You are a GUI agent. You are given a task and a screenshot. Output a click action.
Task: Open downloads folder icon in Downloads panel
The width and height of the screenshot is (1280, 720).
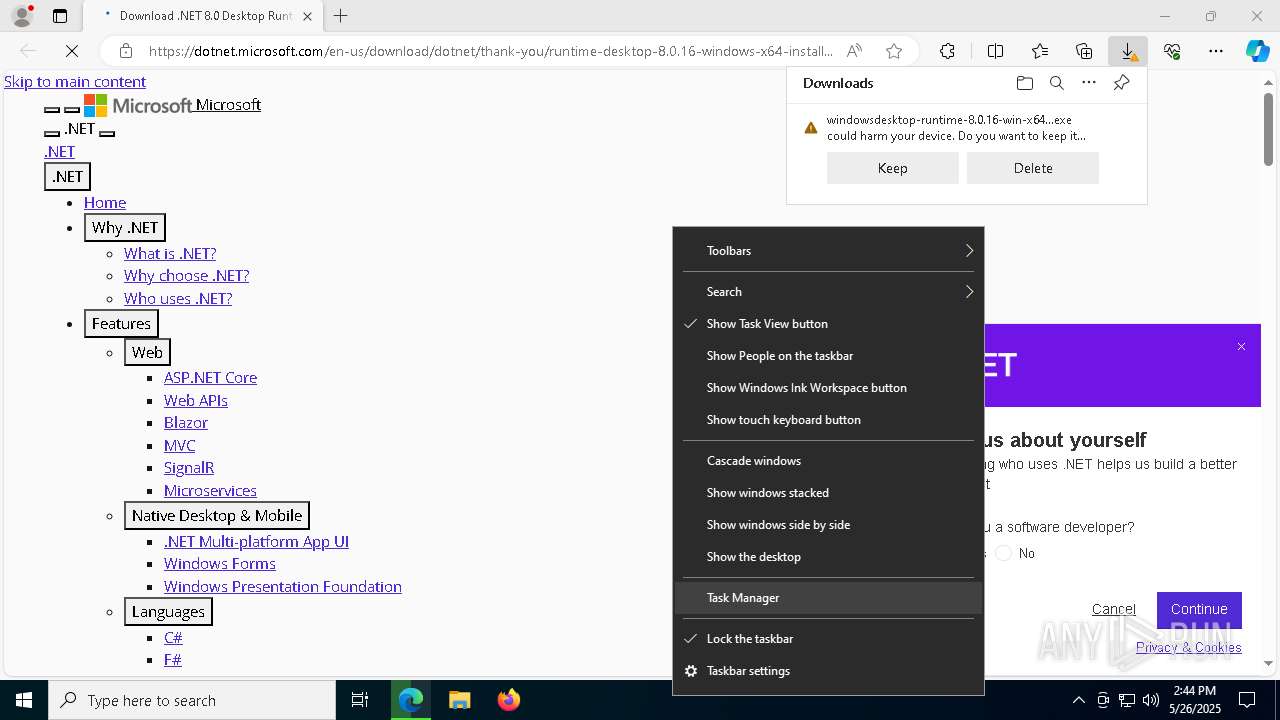[x=1024, y=83]
